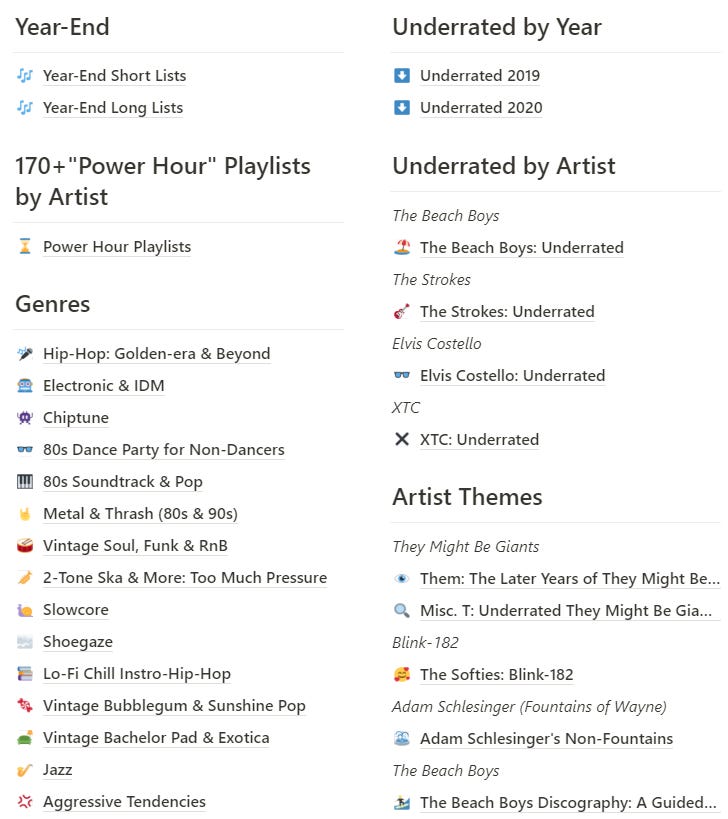Open the Aggressive Tendencies link
Viewport: 728px width, 819px height.
pos(124,802)
